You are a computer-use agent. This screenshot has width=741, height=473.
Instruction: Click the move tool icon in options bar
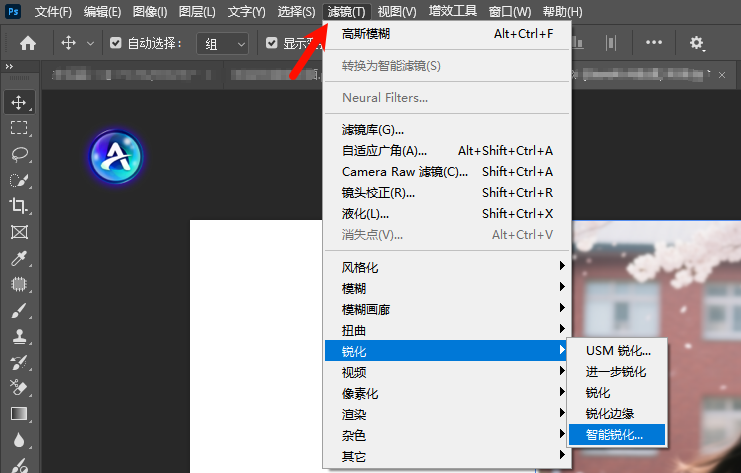(69, 43)
